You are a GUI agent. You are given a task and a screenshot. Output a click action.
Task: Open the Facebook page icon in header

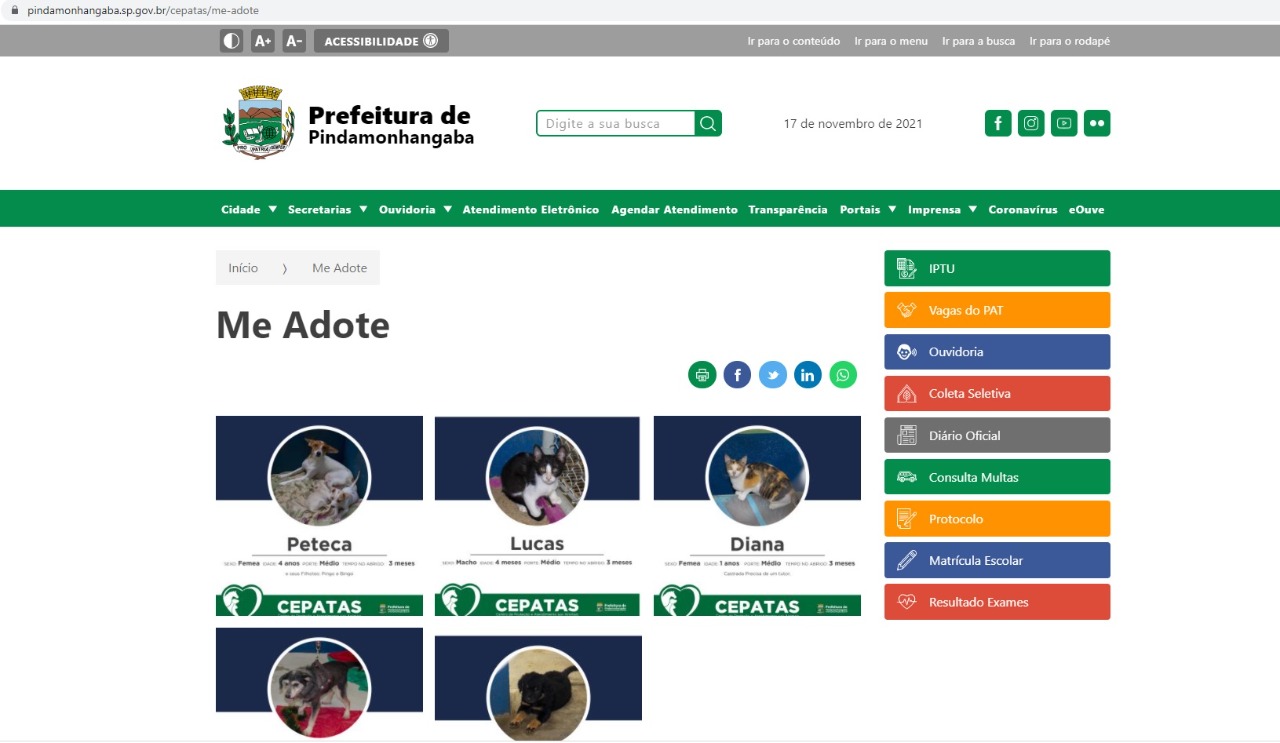998,124
